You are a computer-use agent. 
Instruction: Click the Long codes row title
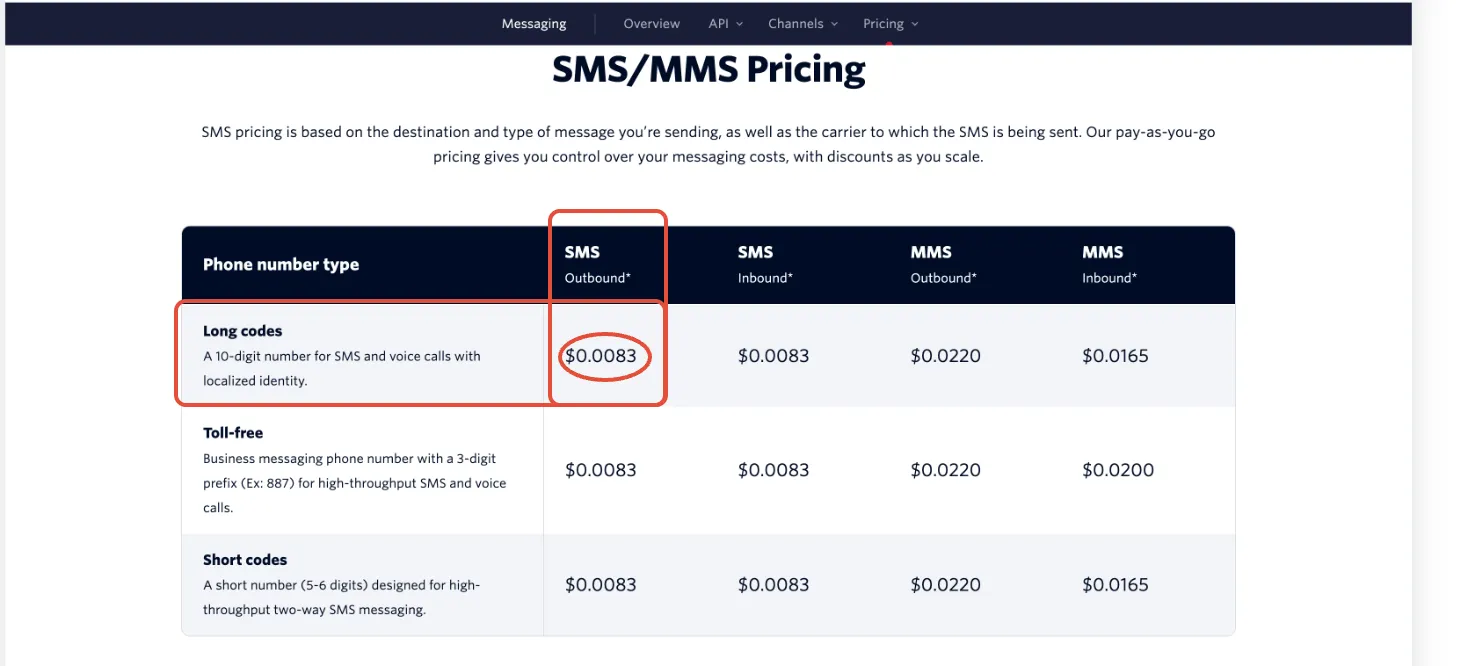pyautogui.click(x=243, y=331)
